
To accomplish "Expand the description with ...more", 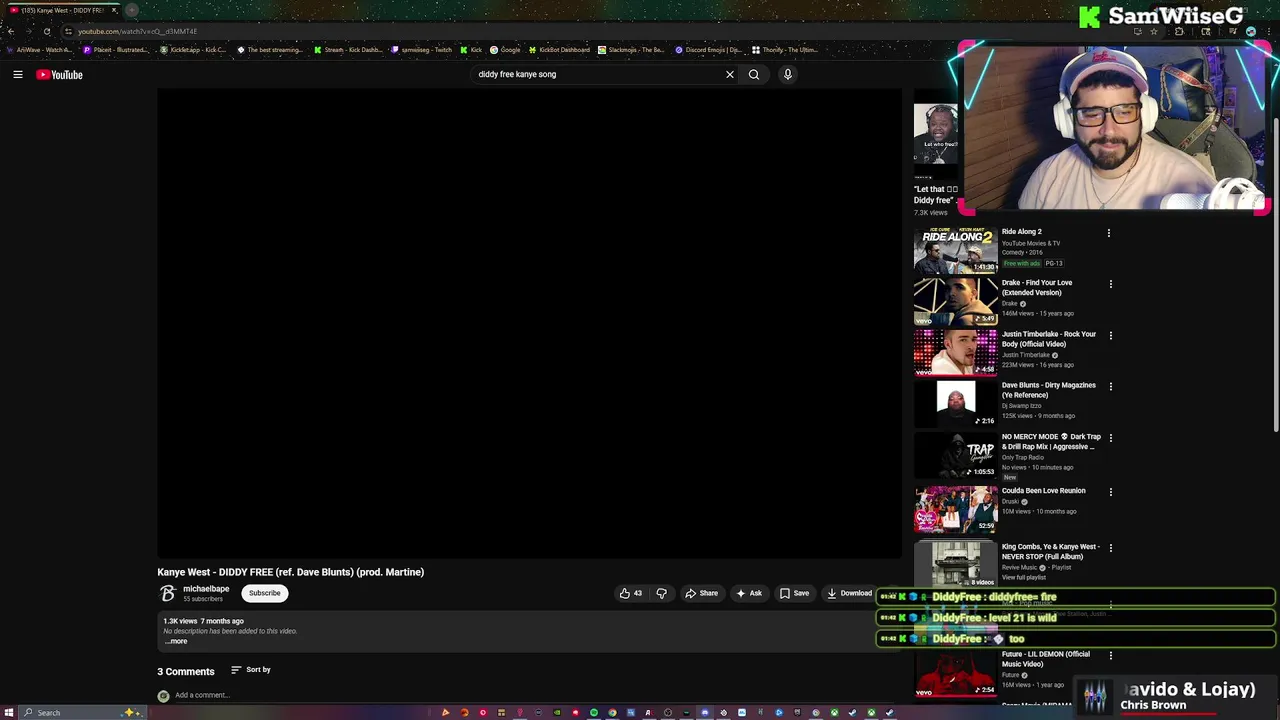I will point(176,641).
